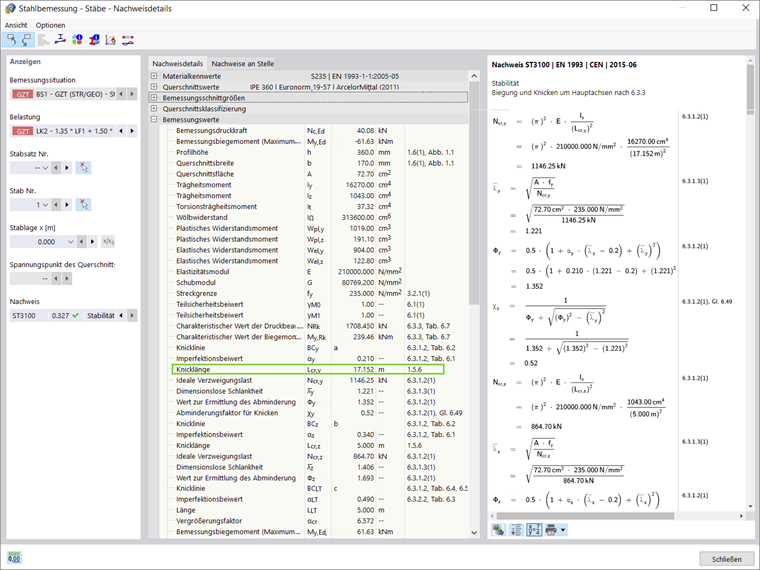The width and height of the screenshot is (760, 570).
Task: Expand the Bemessungsschnittgrößen section
Action: tap(154, 97)
